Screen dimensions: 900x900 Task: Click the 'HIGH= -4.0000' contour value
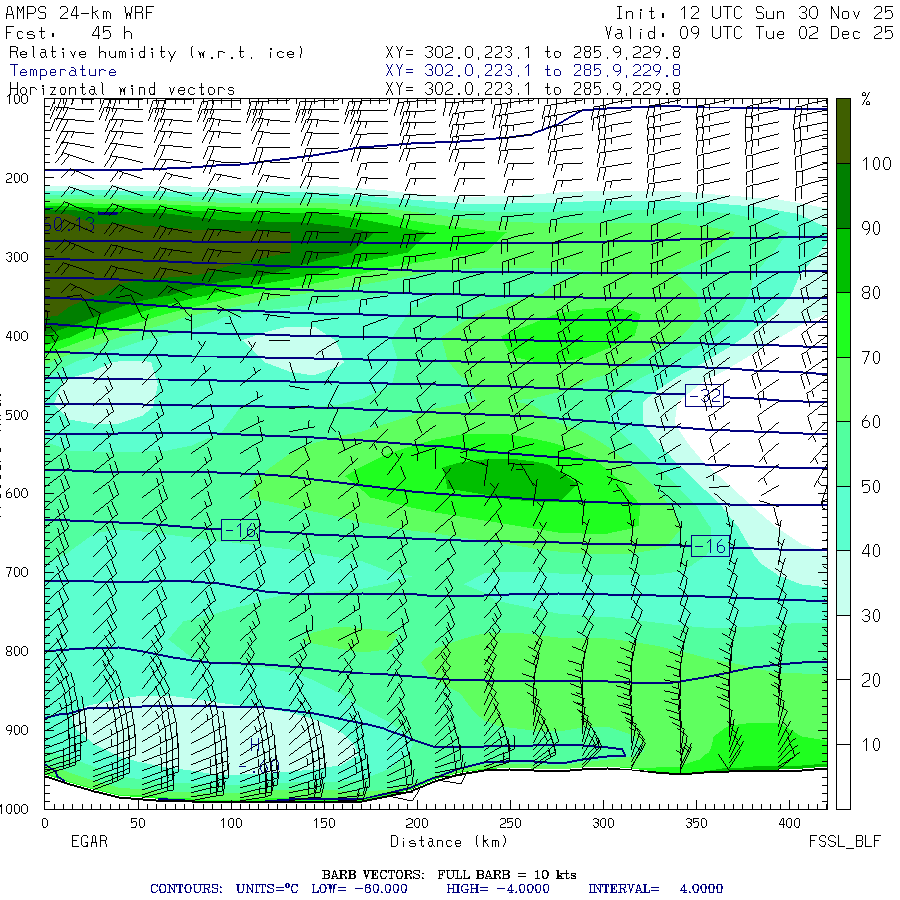pos(498,889)
